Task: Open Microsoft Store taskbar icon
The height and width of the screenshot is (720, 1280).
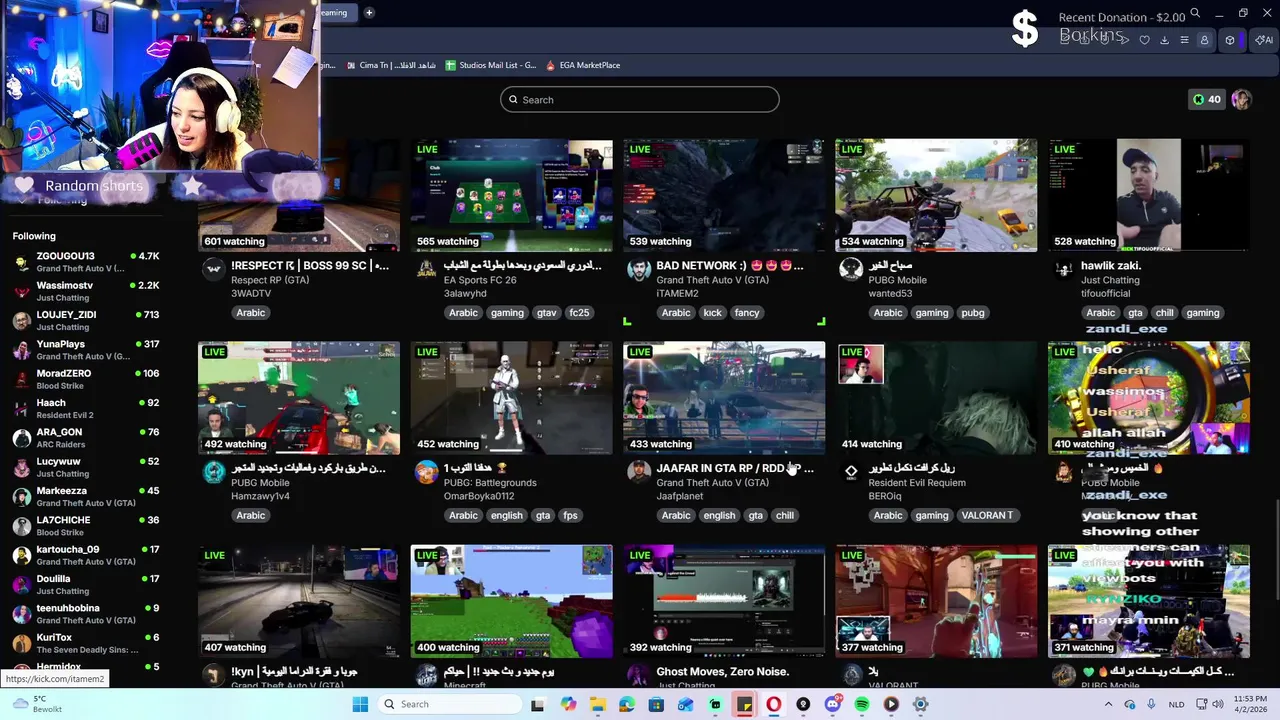Action: 656,704
